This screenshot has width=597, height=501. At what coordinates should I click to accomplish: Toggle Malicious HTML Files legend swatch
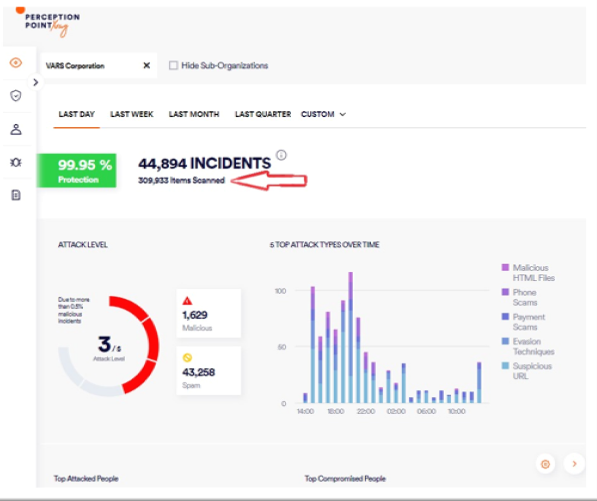tap(505, 267)
